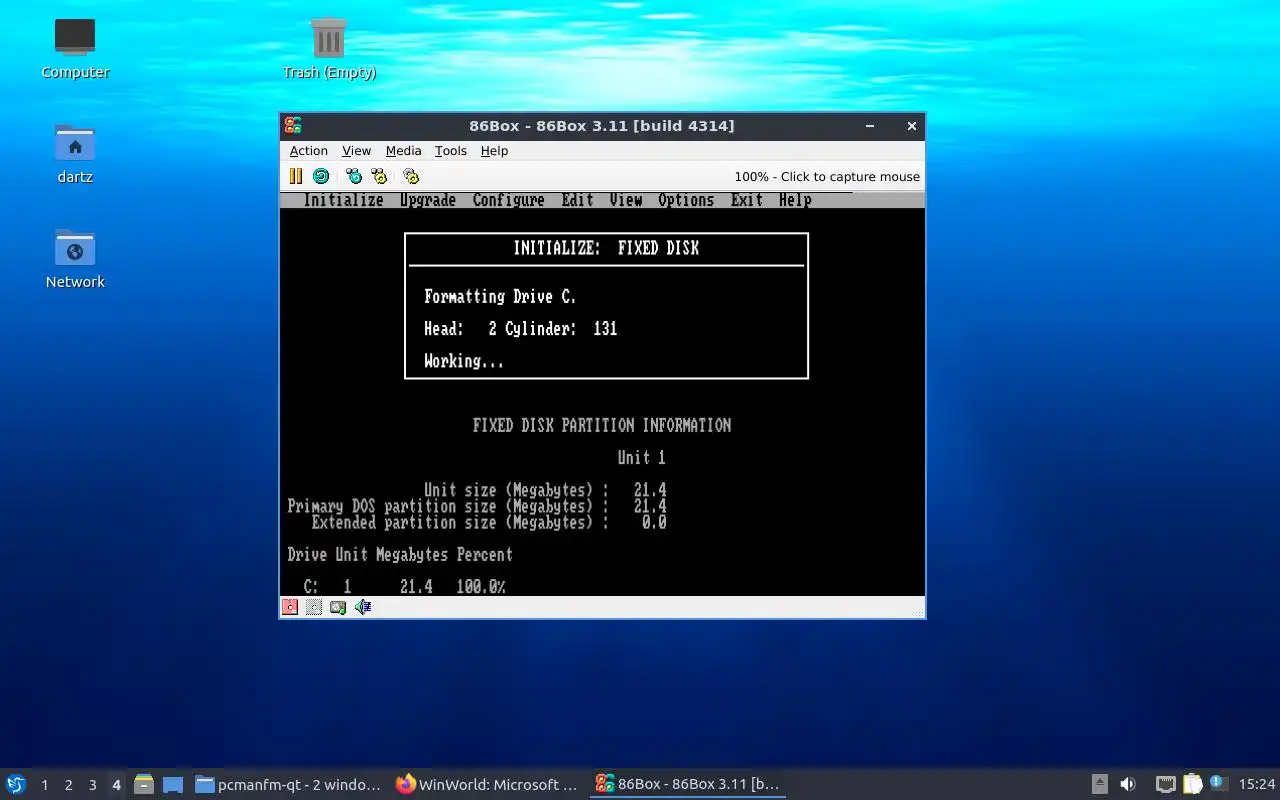The image size is (1280, 800).
Task: Open the Lubuntu start menu icon
Action: click(16, 784)
